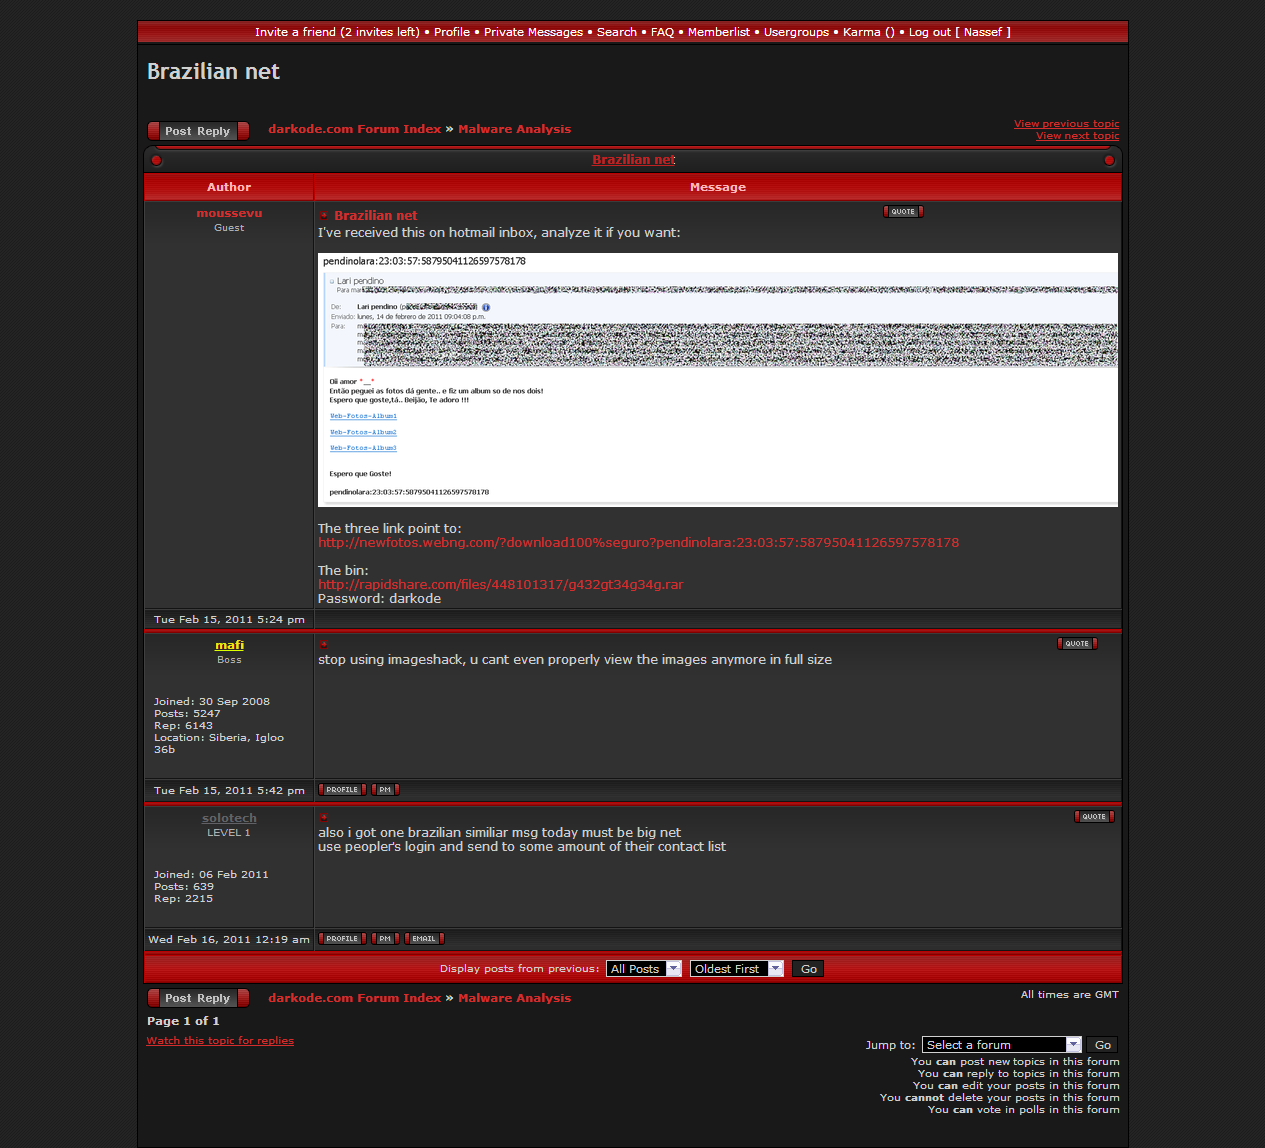
Task: Open mafi's Profile icon button
Action: click(342, 790)
